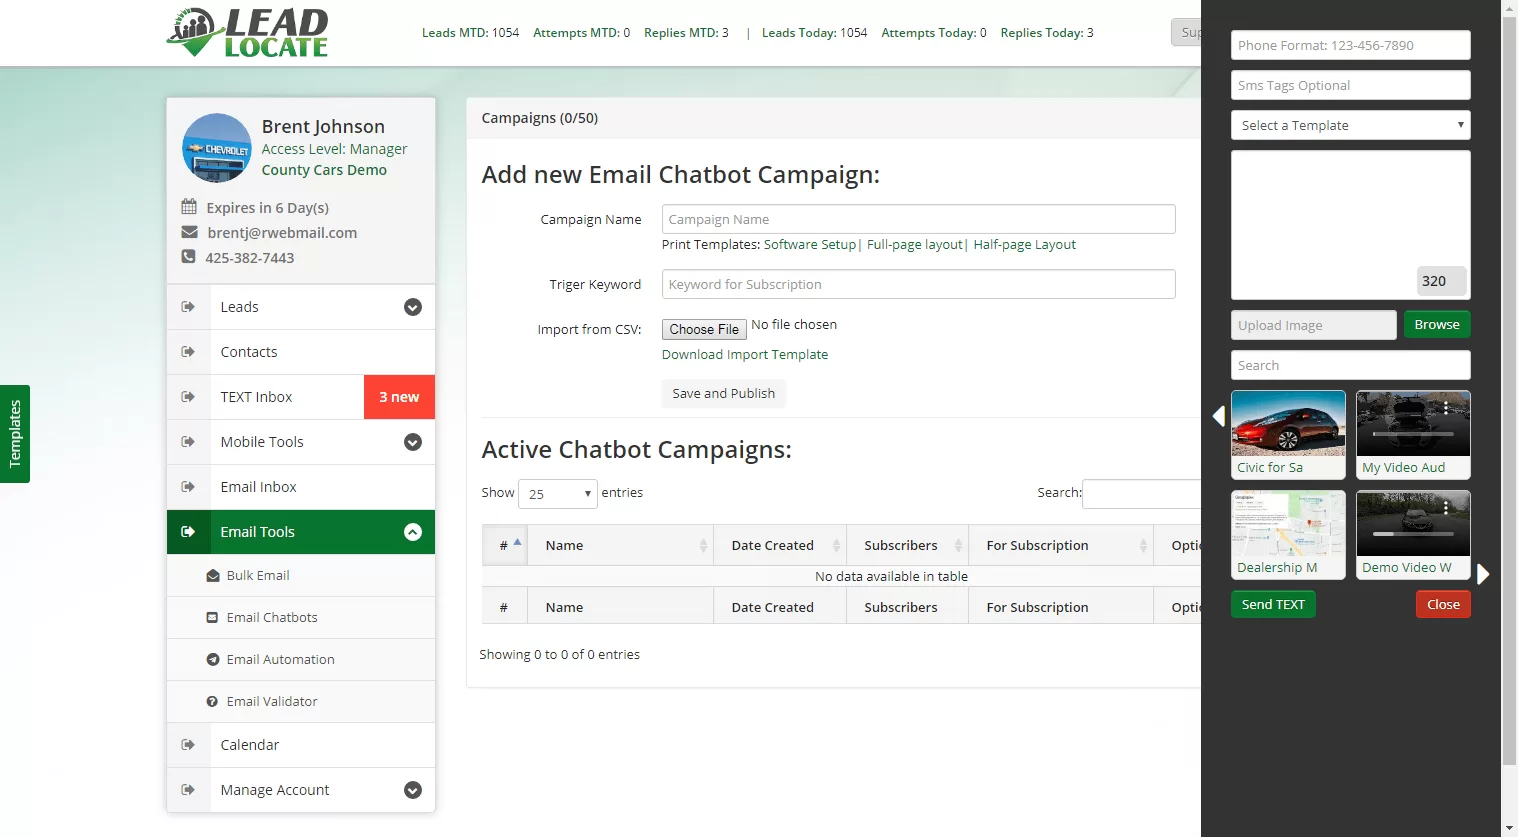Image resolution: width=1518 pixels, height=837 pixels.
Task: Collapse the Email Tools section
Action: coord(413,532)
